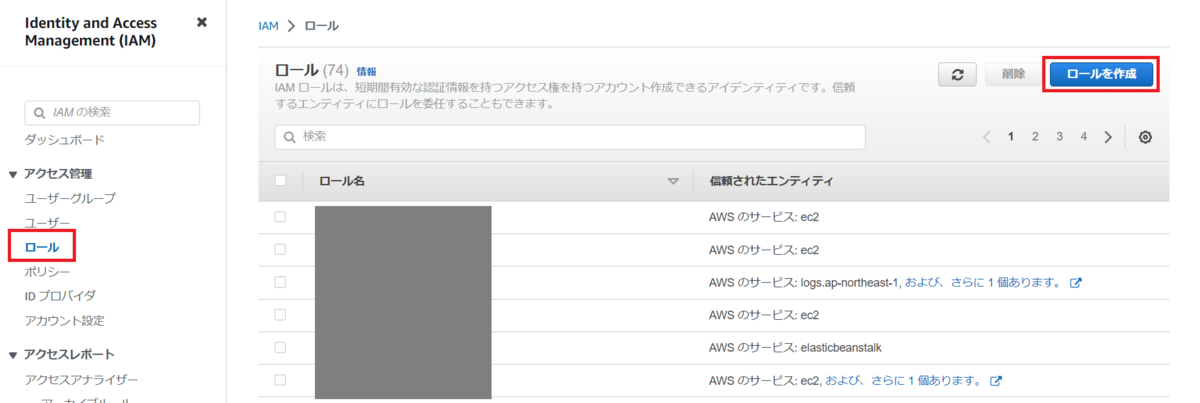This screenshot has height=403, width=1200.
Task: Click the ロール breadcrumb text
Action: click(x=321, y=25)
